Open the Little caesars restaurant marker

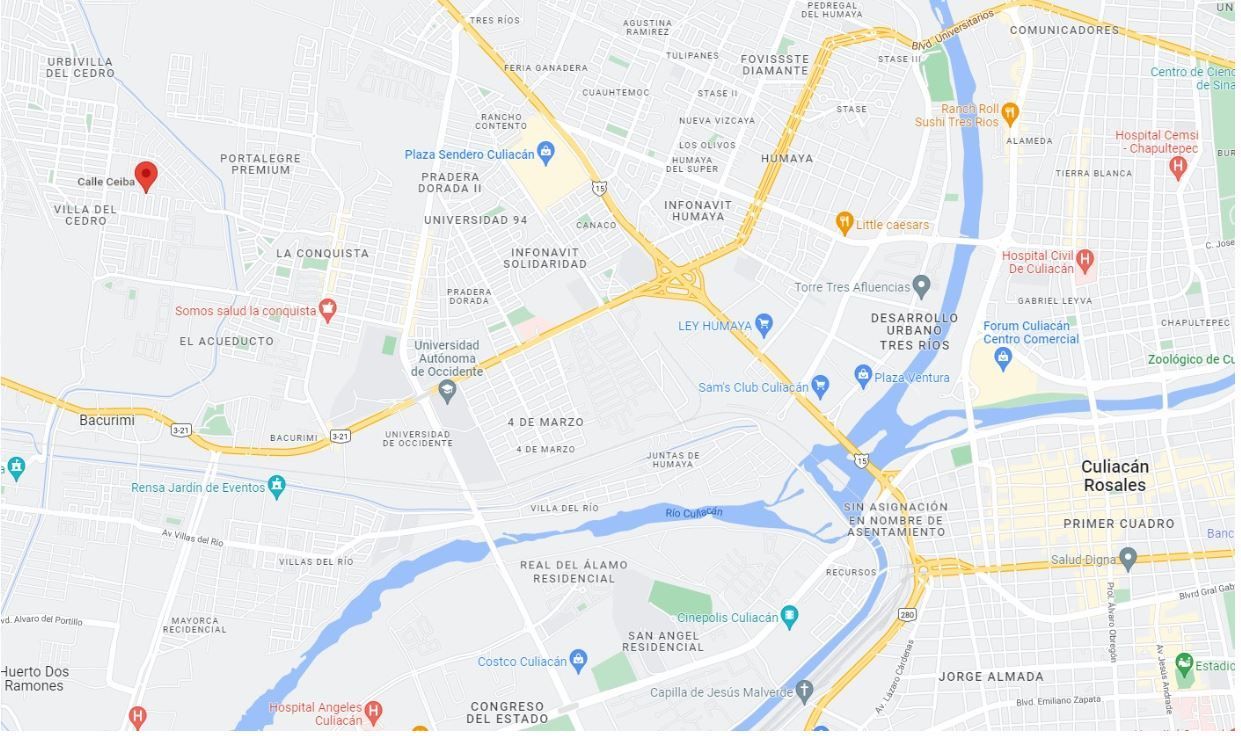pyautogui.click(x=844, y=223)
